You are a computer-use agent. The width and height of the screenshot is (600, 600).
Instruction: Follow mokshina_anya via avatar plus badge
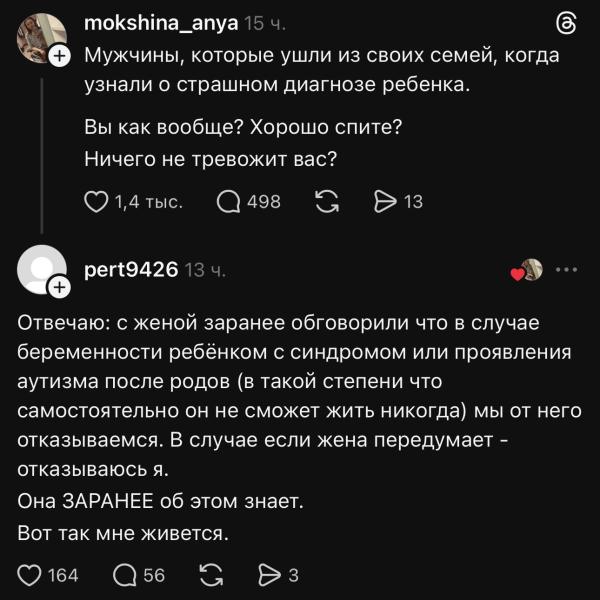[x=59, y=57]
